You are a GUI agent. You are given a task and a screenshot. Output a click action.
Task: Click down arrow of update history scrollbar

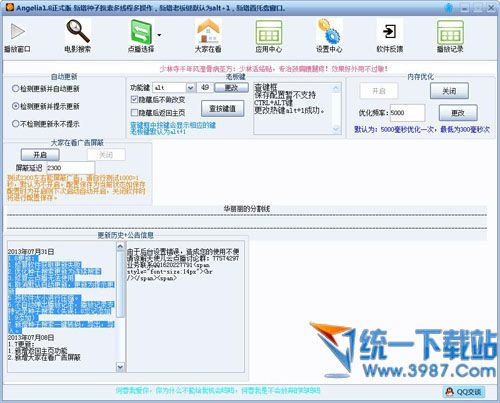pos(120,367)
